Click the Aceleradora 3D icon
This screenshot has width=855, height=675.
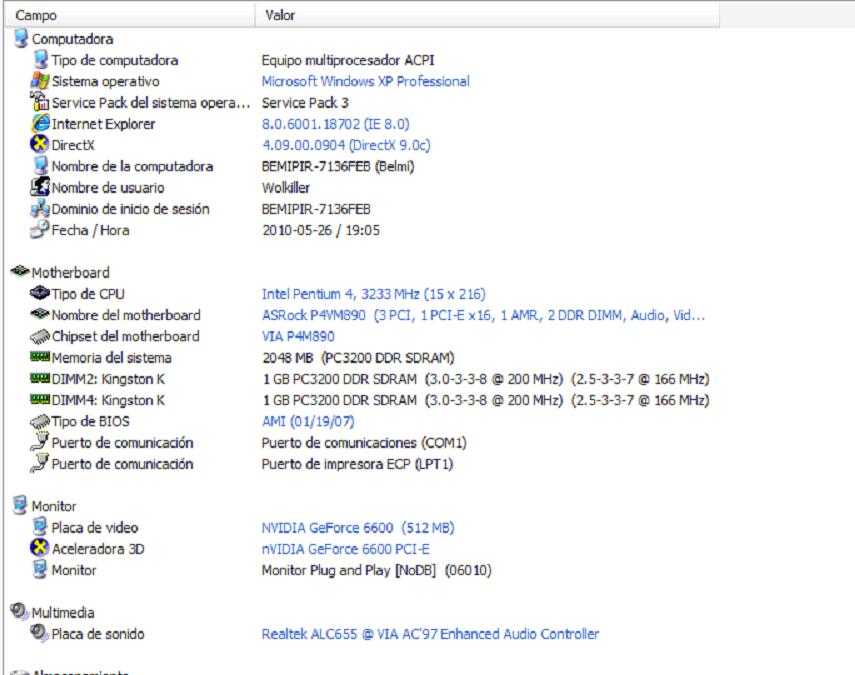point(39,548)
